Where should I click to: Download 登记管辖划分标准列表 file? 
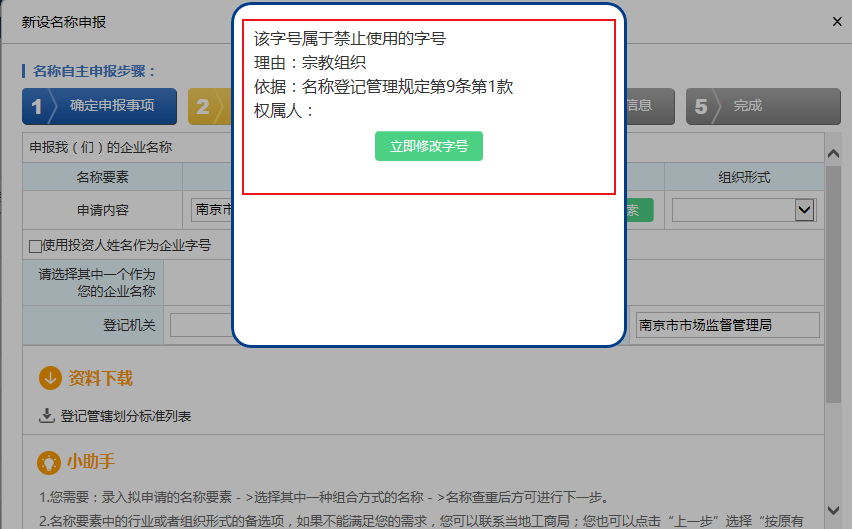[x=126, y=417]
